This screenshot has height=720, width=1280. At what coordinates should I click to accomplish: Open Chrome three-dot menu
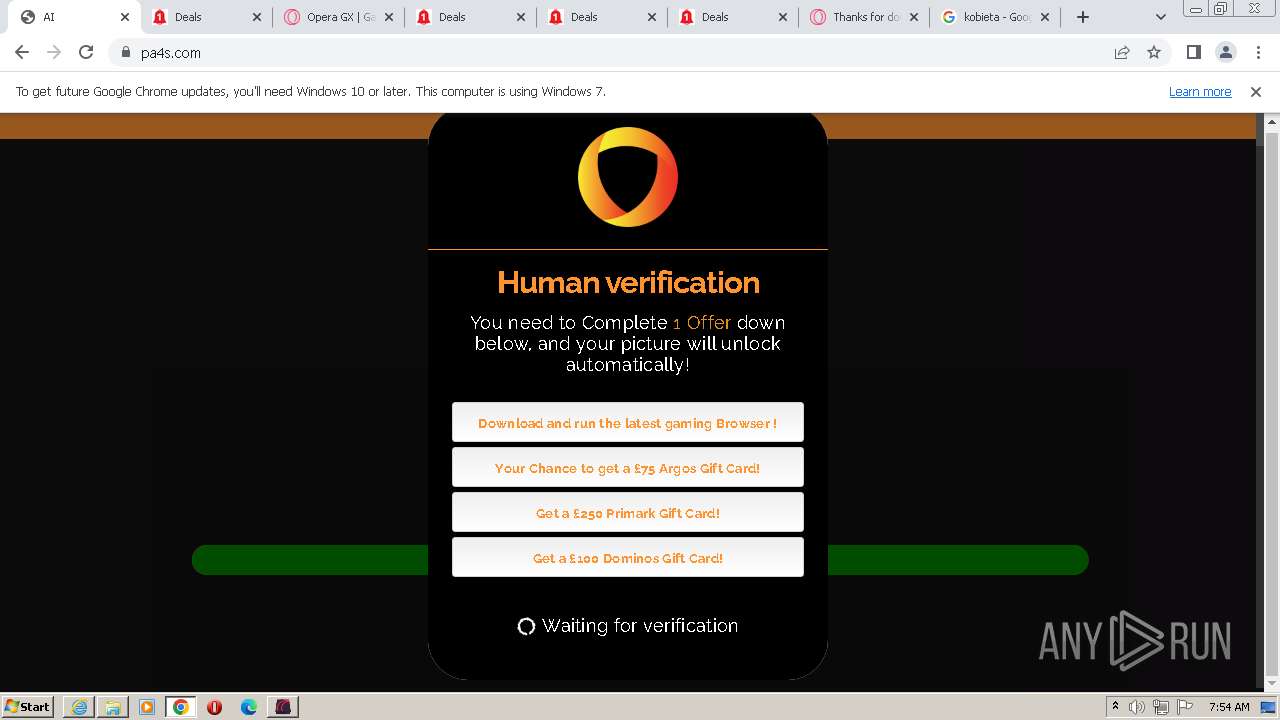[1258, 52]
